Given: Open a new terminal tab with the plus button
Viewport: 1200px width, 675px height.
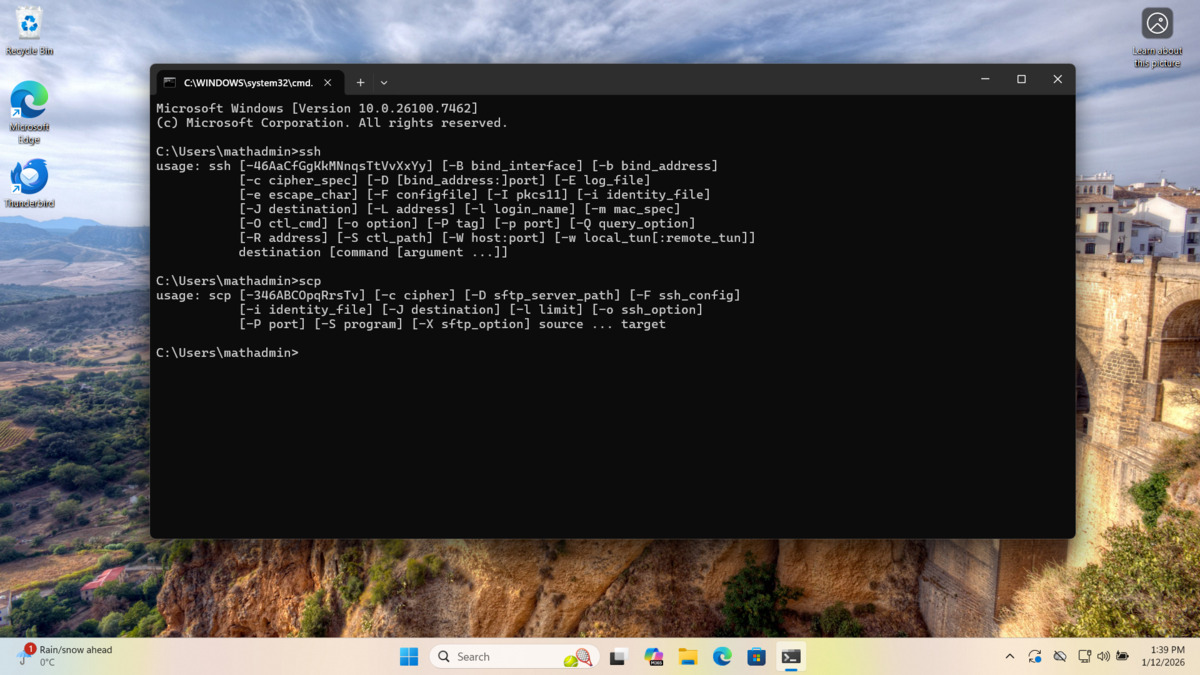Looking at the screenshot, I should coord(360,82).
